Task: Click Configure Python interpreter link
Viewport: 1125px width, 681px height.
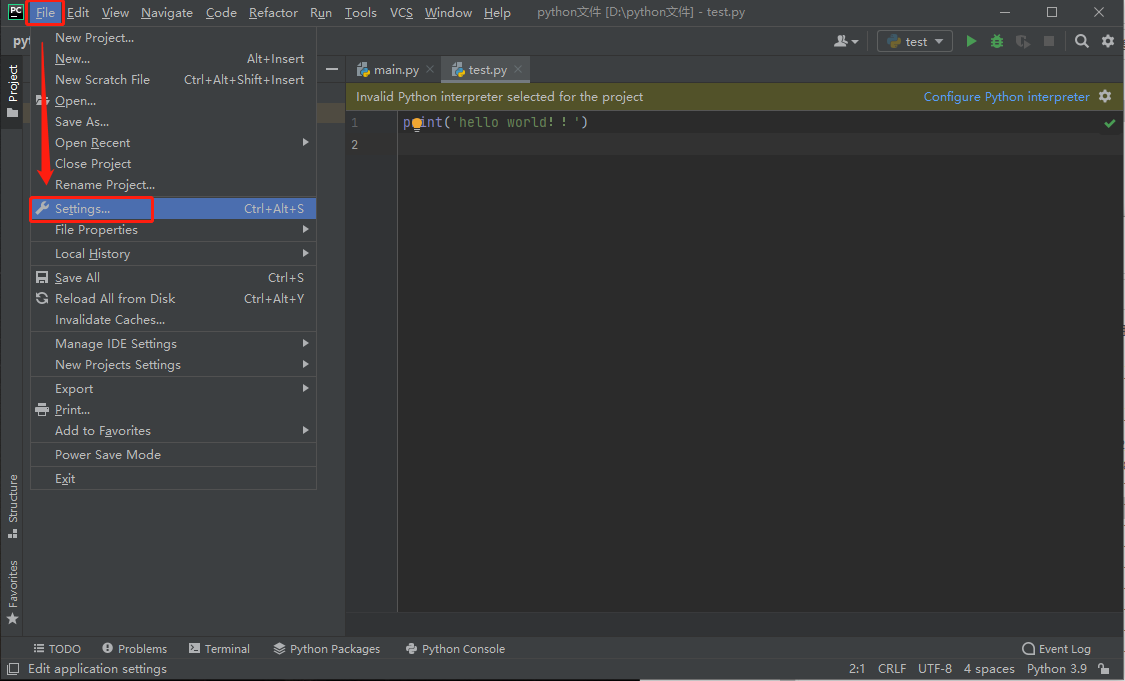Action: (1006, 97)
